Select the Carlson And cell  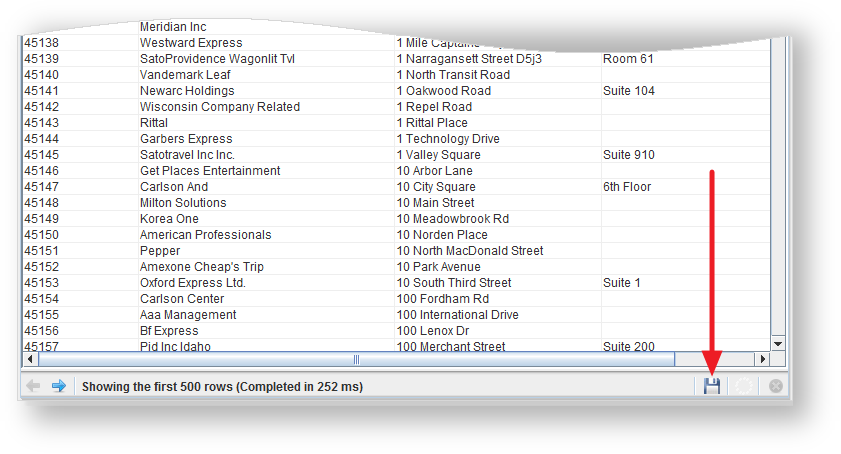(266, 187)
